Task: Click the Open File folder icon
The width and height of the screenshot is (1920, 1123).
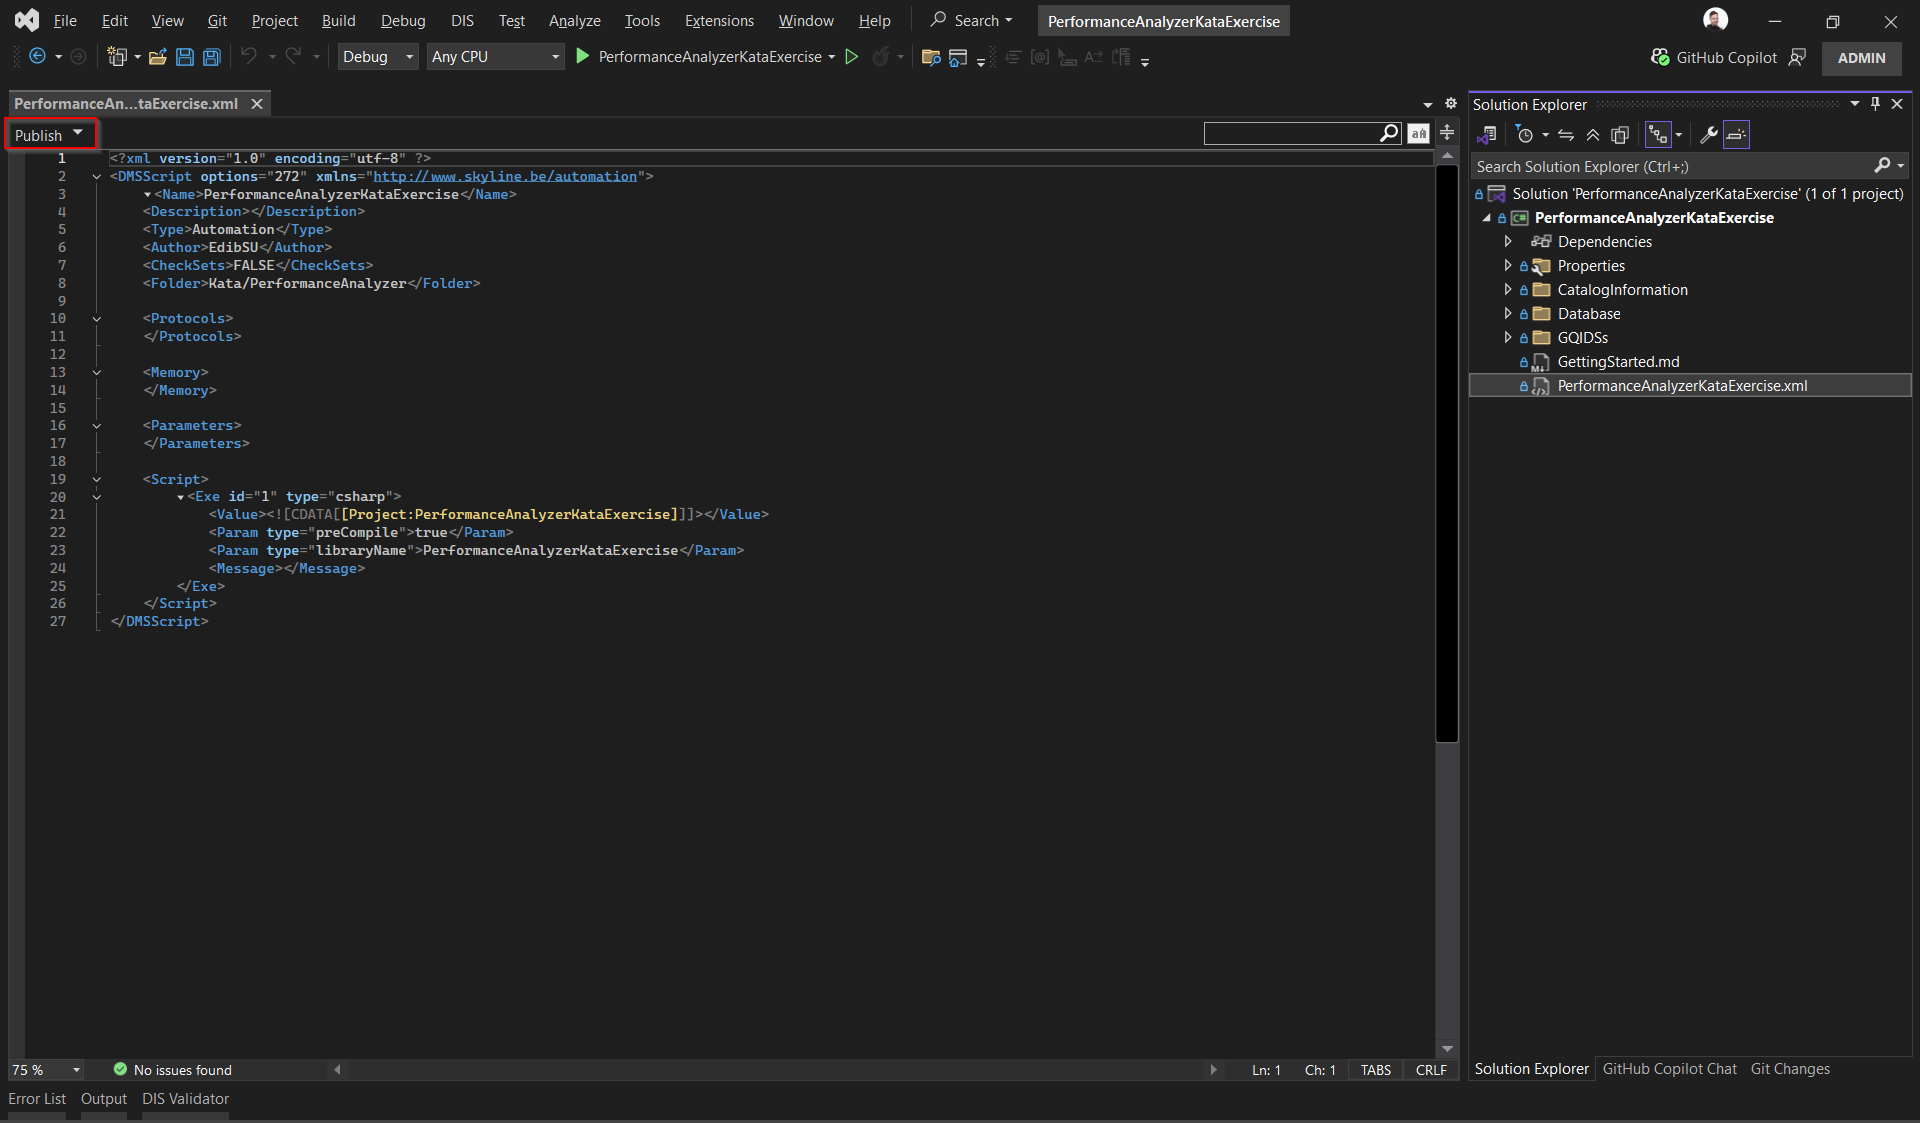Action: pyautogui.click(x=157, y=57)
